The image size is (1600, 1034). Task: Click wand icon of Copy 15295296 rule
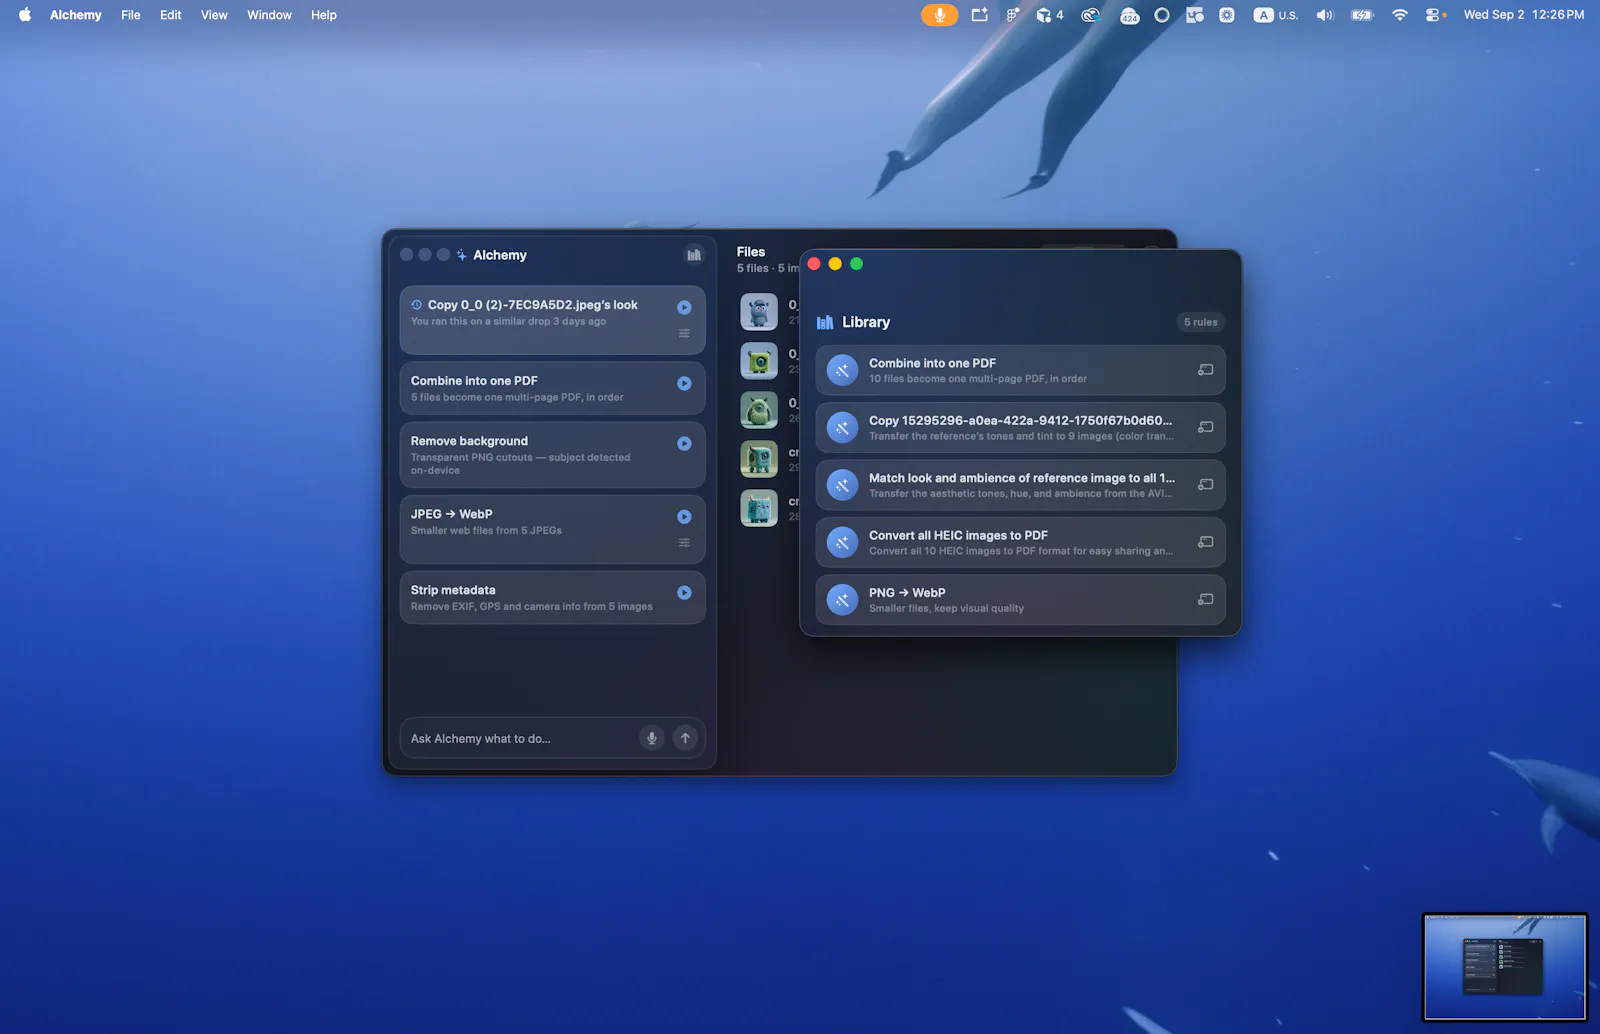tap(842, 428)
